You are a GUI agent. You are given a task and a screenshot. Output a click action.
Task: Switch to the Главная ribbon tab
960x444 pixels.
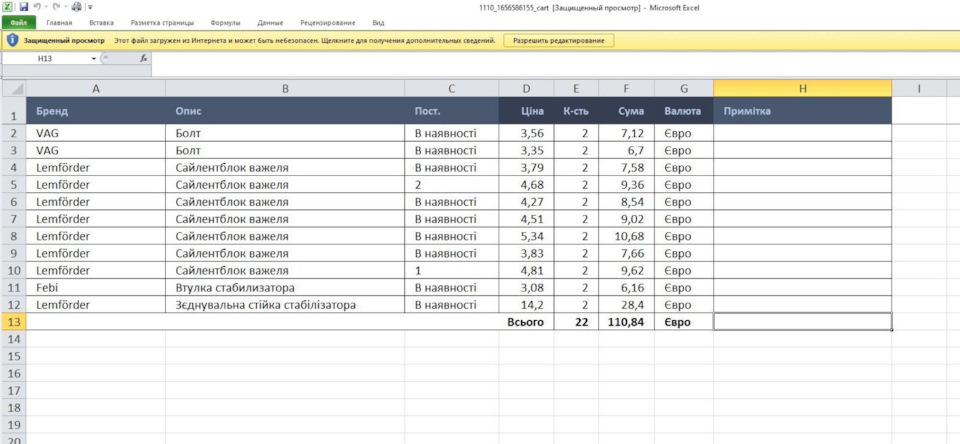point(59,23)
